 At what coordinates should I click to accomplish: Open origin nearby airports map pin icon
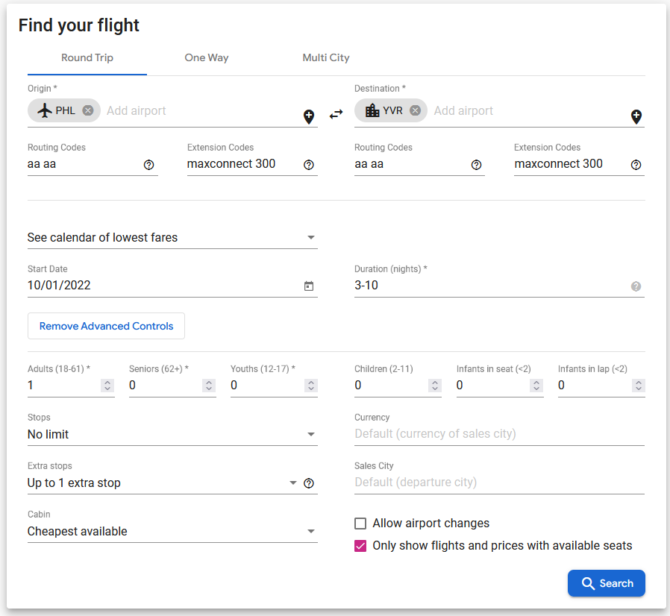(309, 116)
